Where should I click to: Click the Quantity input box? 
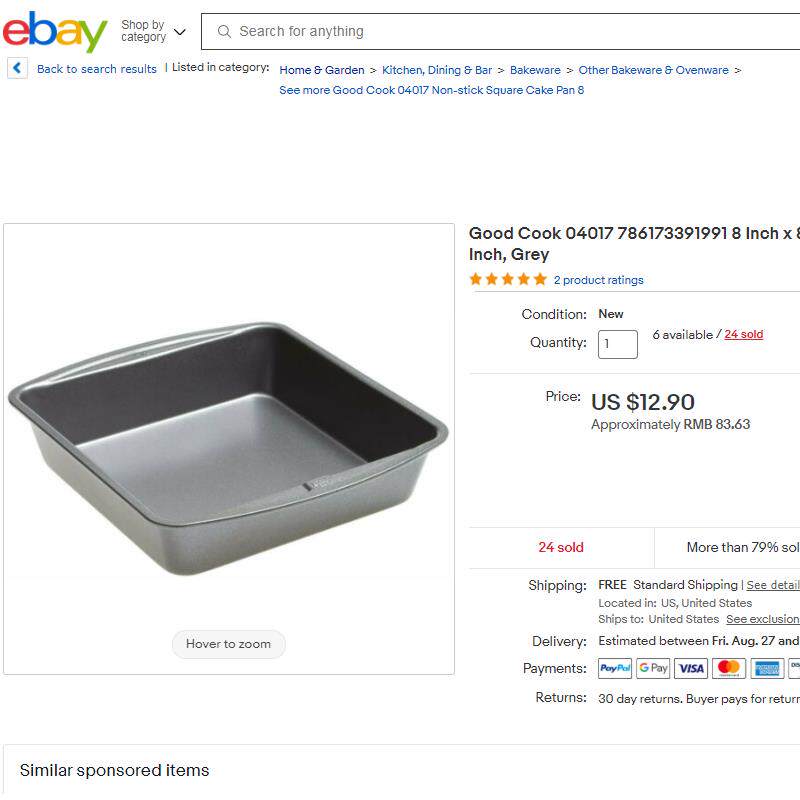[x=617, y=344]
